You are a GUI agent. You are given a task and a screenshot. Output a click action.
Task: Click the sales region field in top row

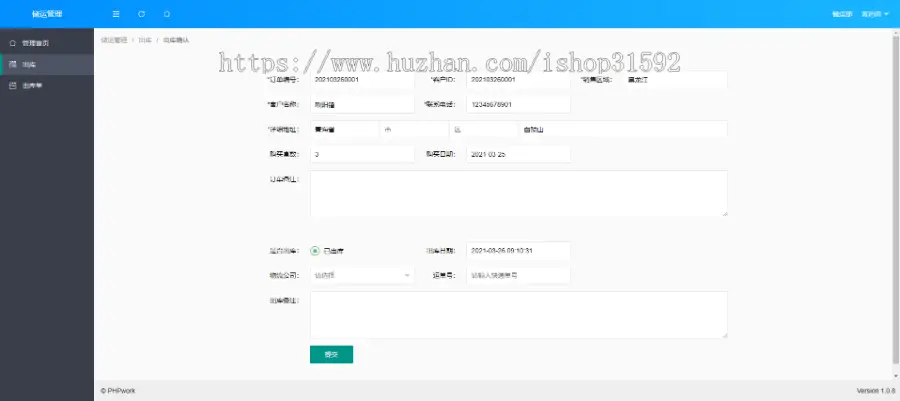click(x=675, y=80)
